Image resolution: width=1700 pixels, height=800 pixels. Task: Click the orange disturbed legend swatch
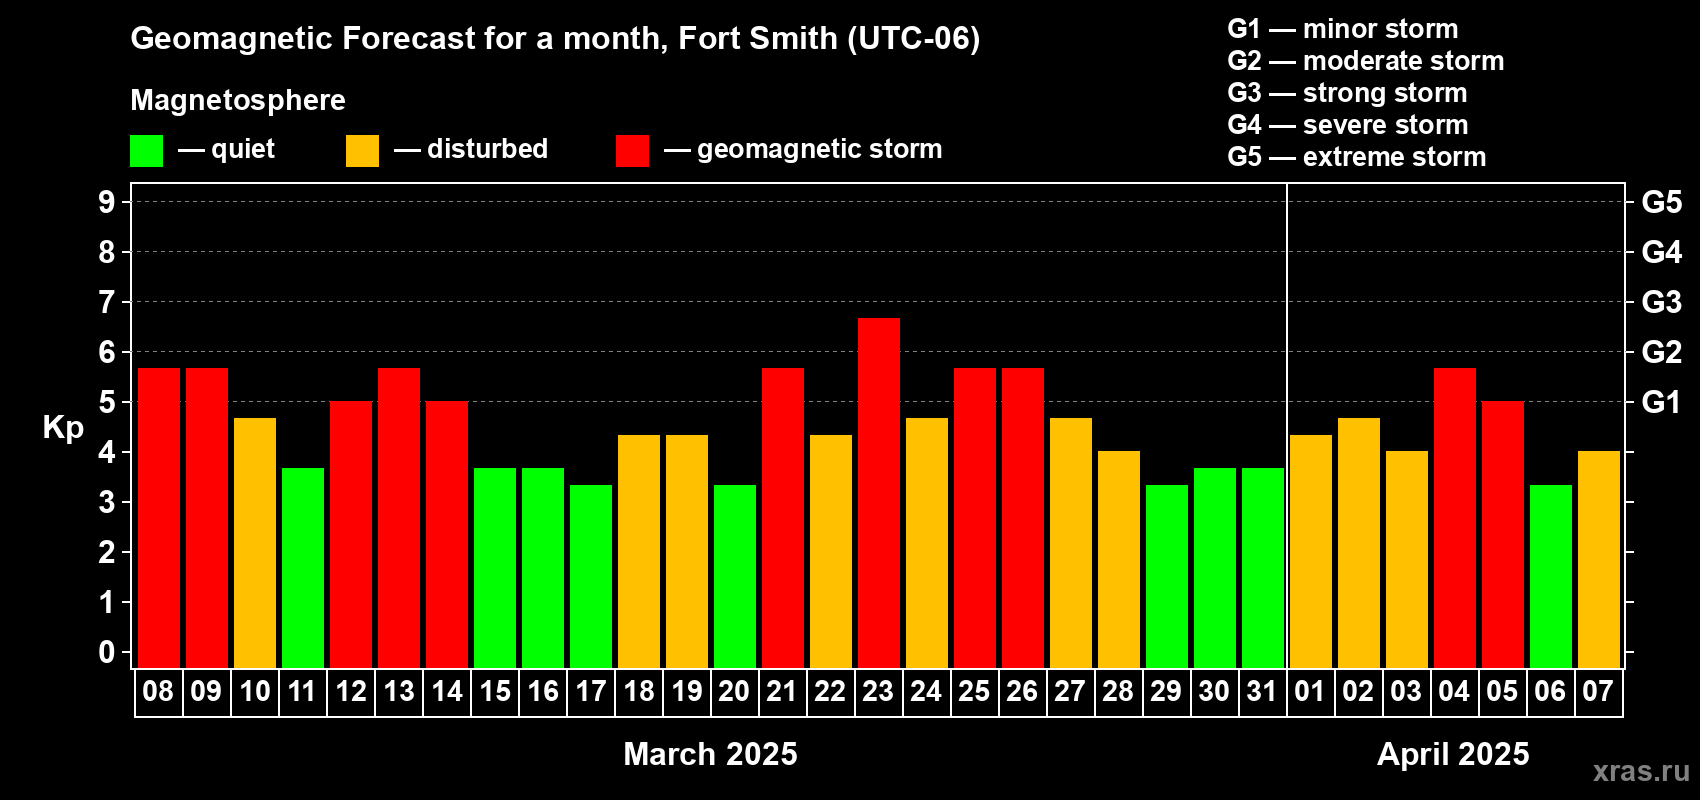362,151
